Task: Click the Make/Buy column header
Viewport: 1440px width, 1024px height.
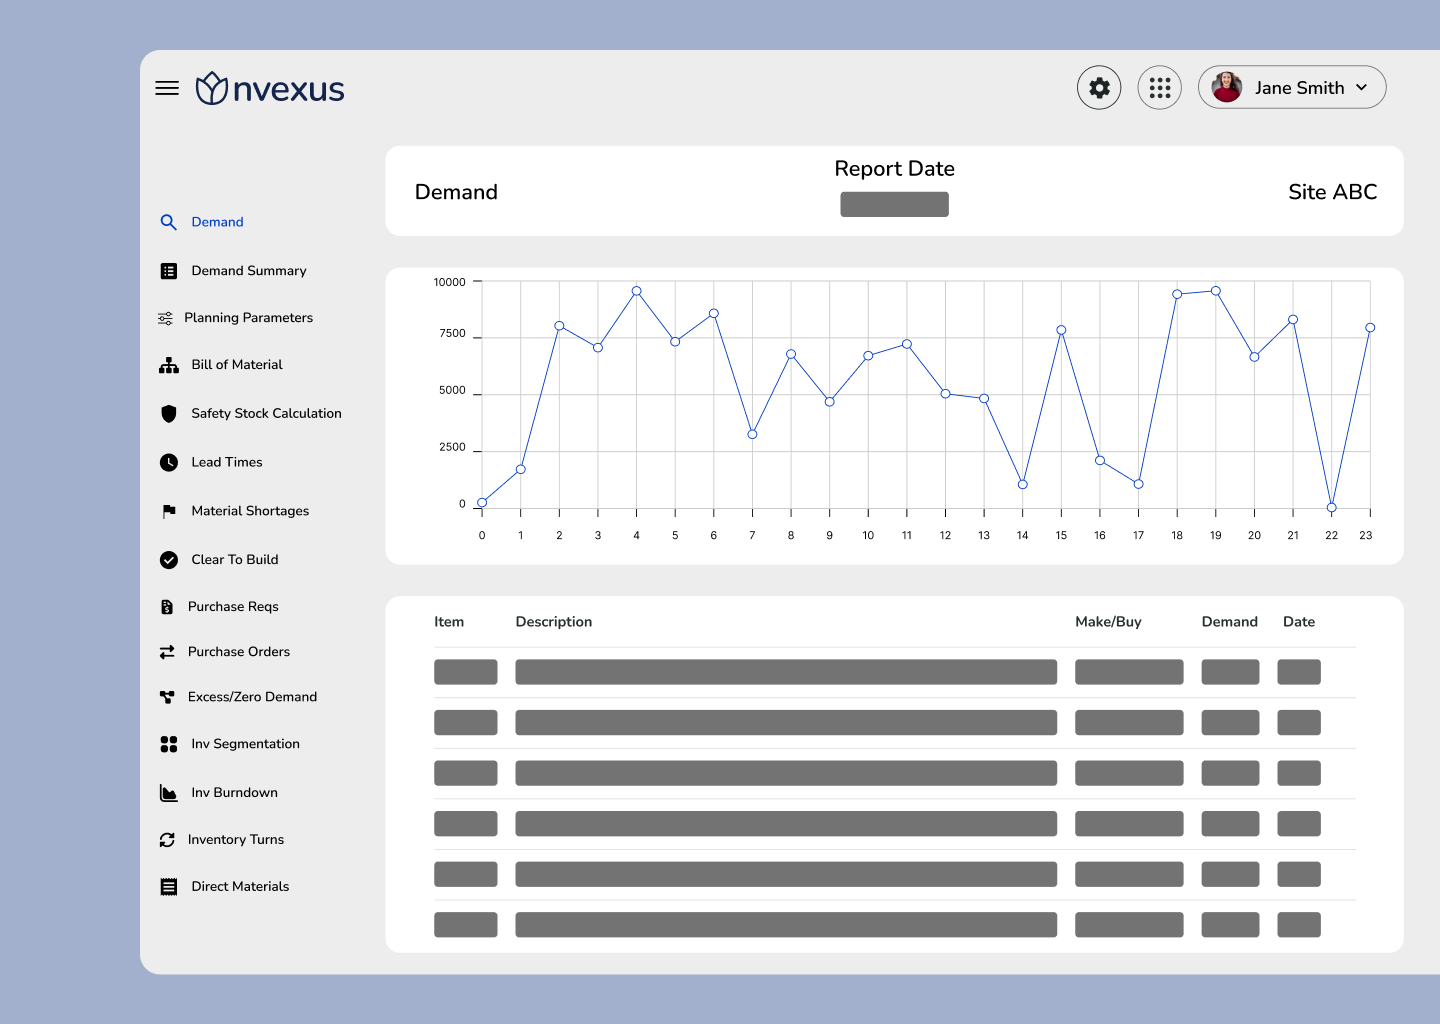Action: point(1108,622)
